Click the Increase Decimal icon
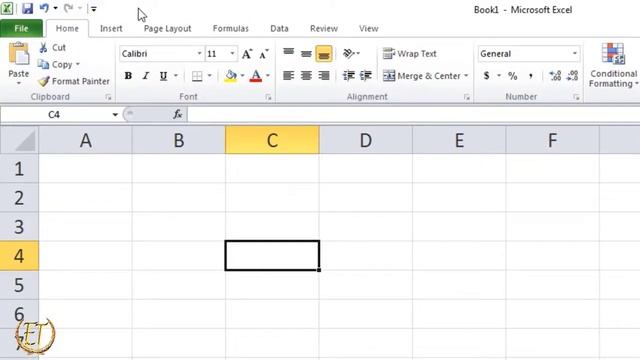 555,76
